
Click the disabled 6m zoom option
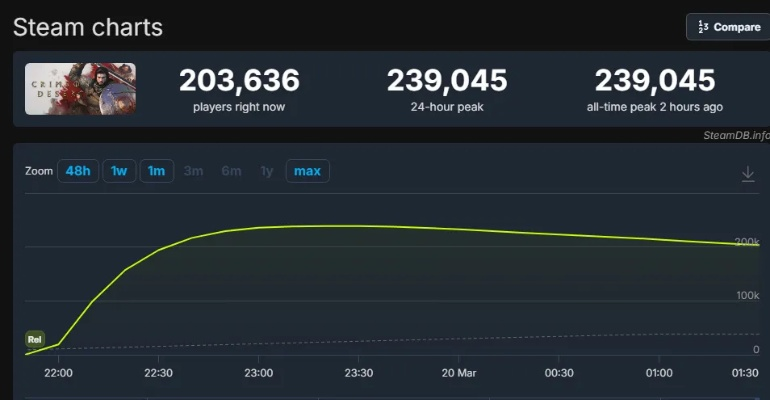pos(231,171)
